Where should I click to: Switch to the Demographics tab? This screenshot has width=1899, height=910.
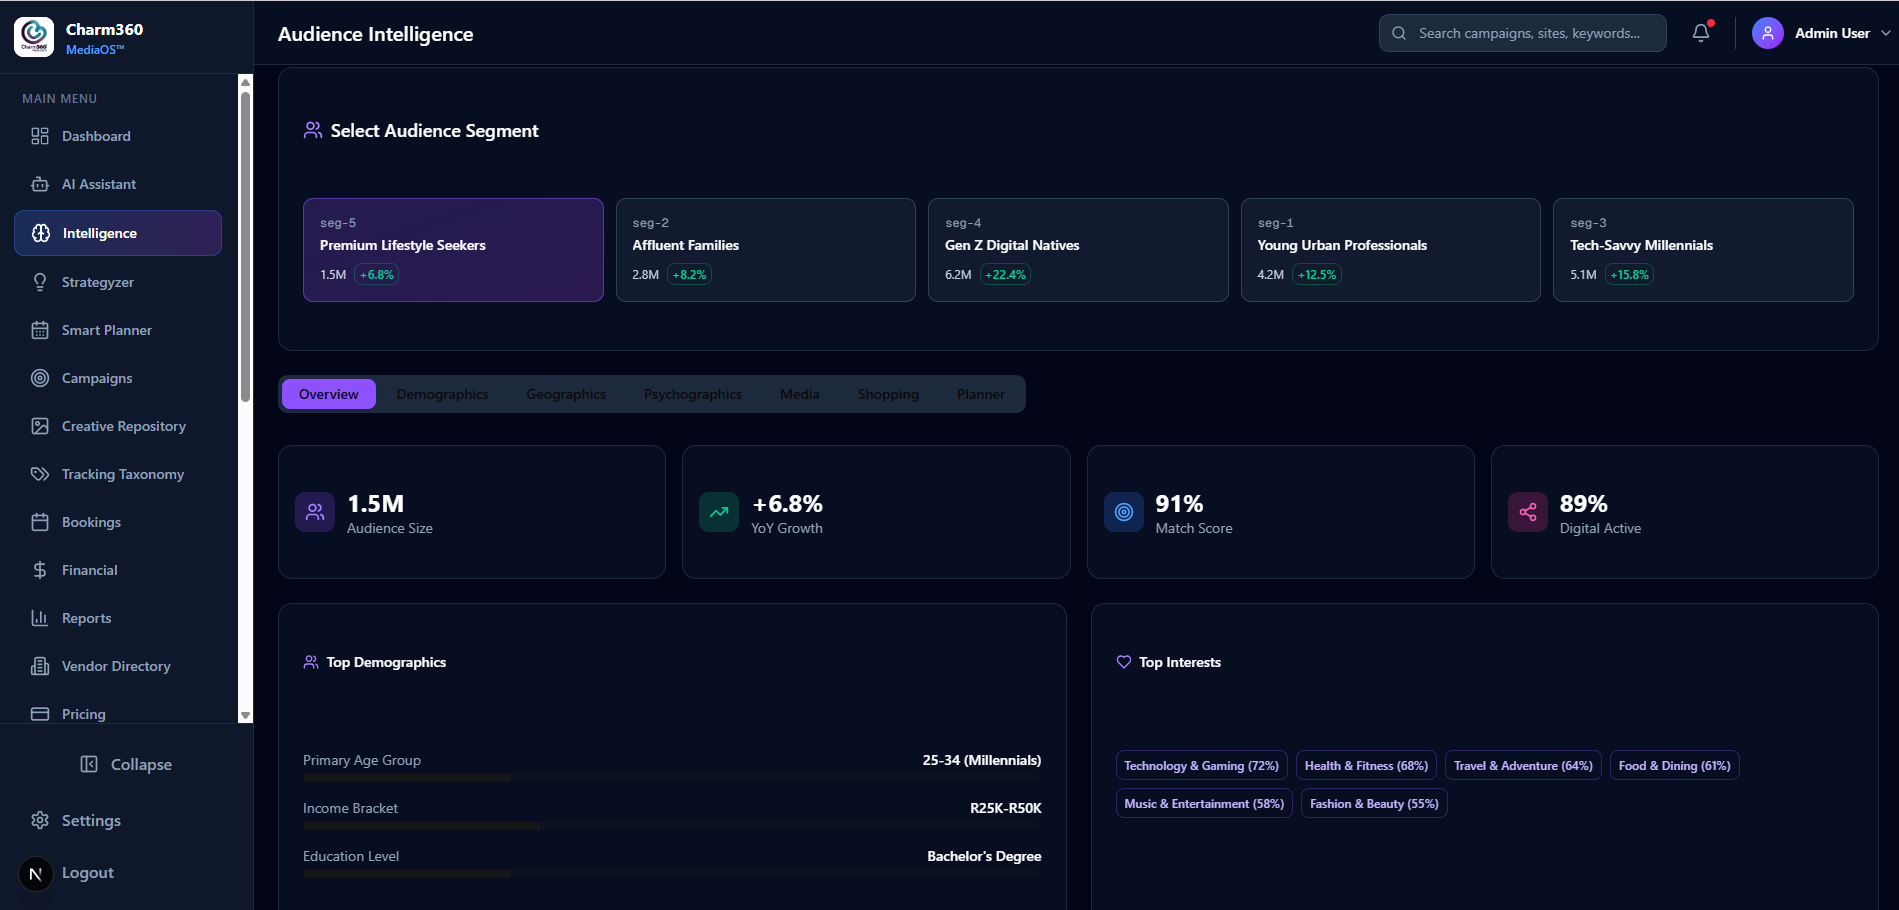(x=442, y=394)
